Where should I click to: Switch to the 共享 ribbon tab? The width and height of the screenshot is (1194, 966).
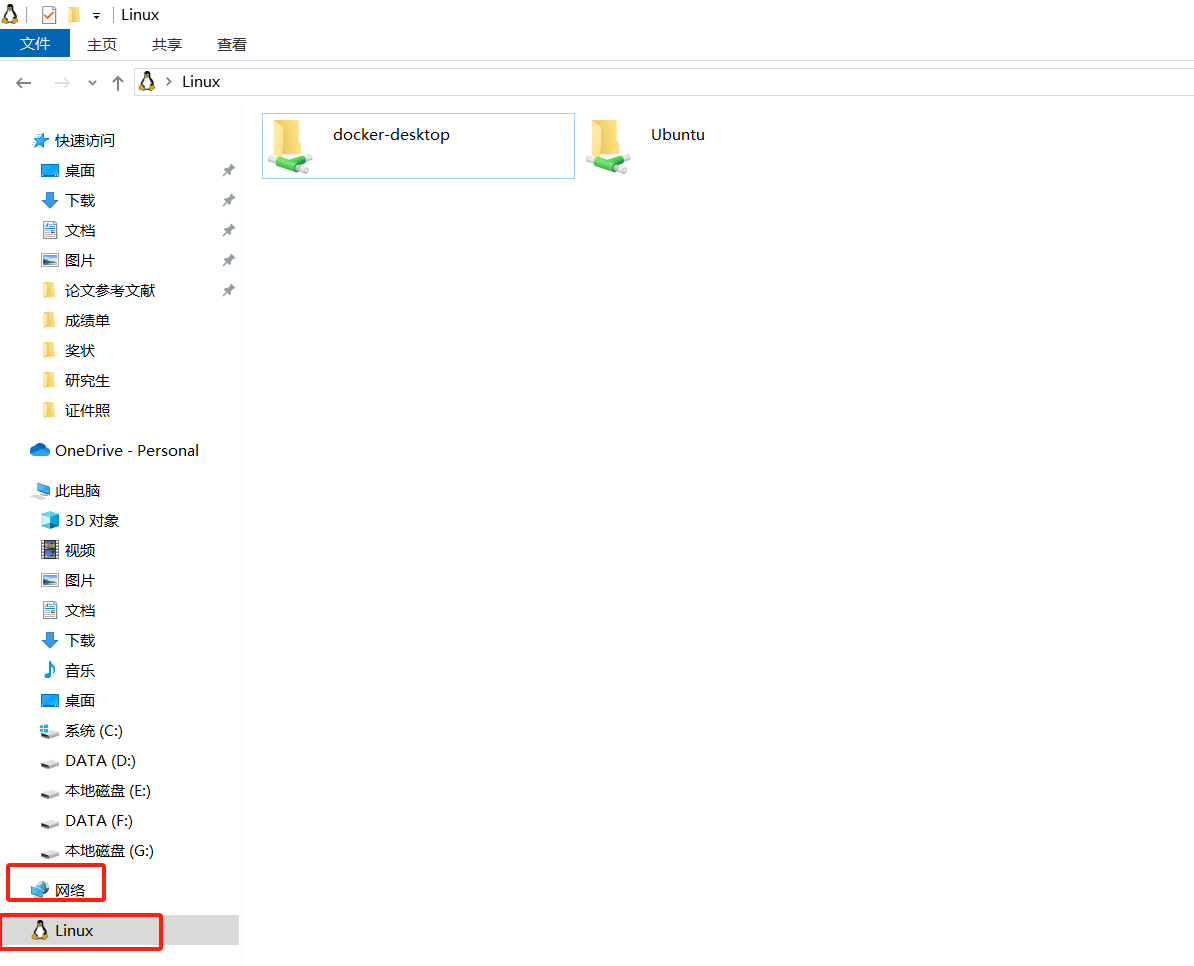[167, 45]
